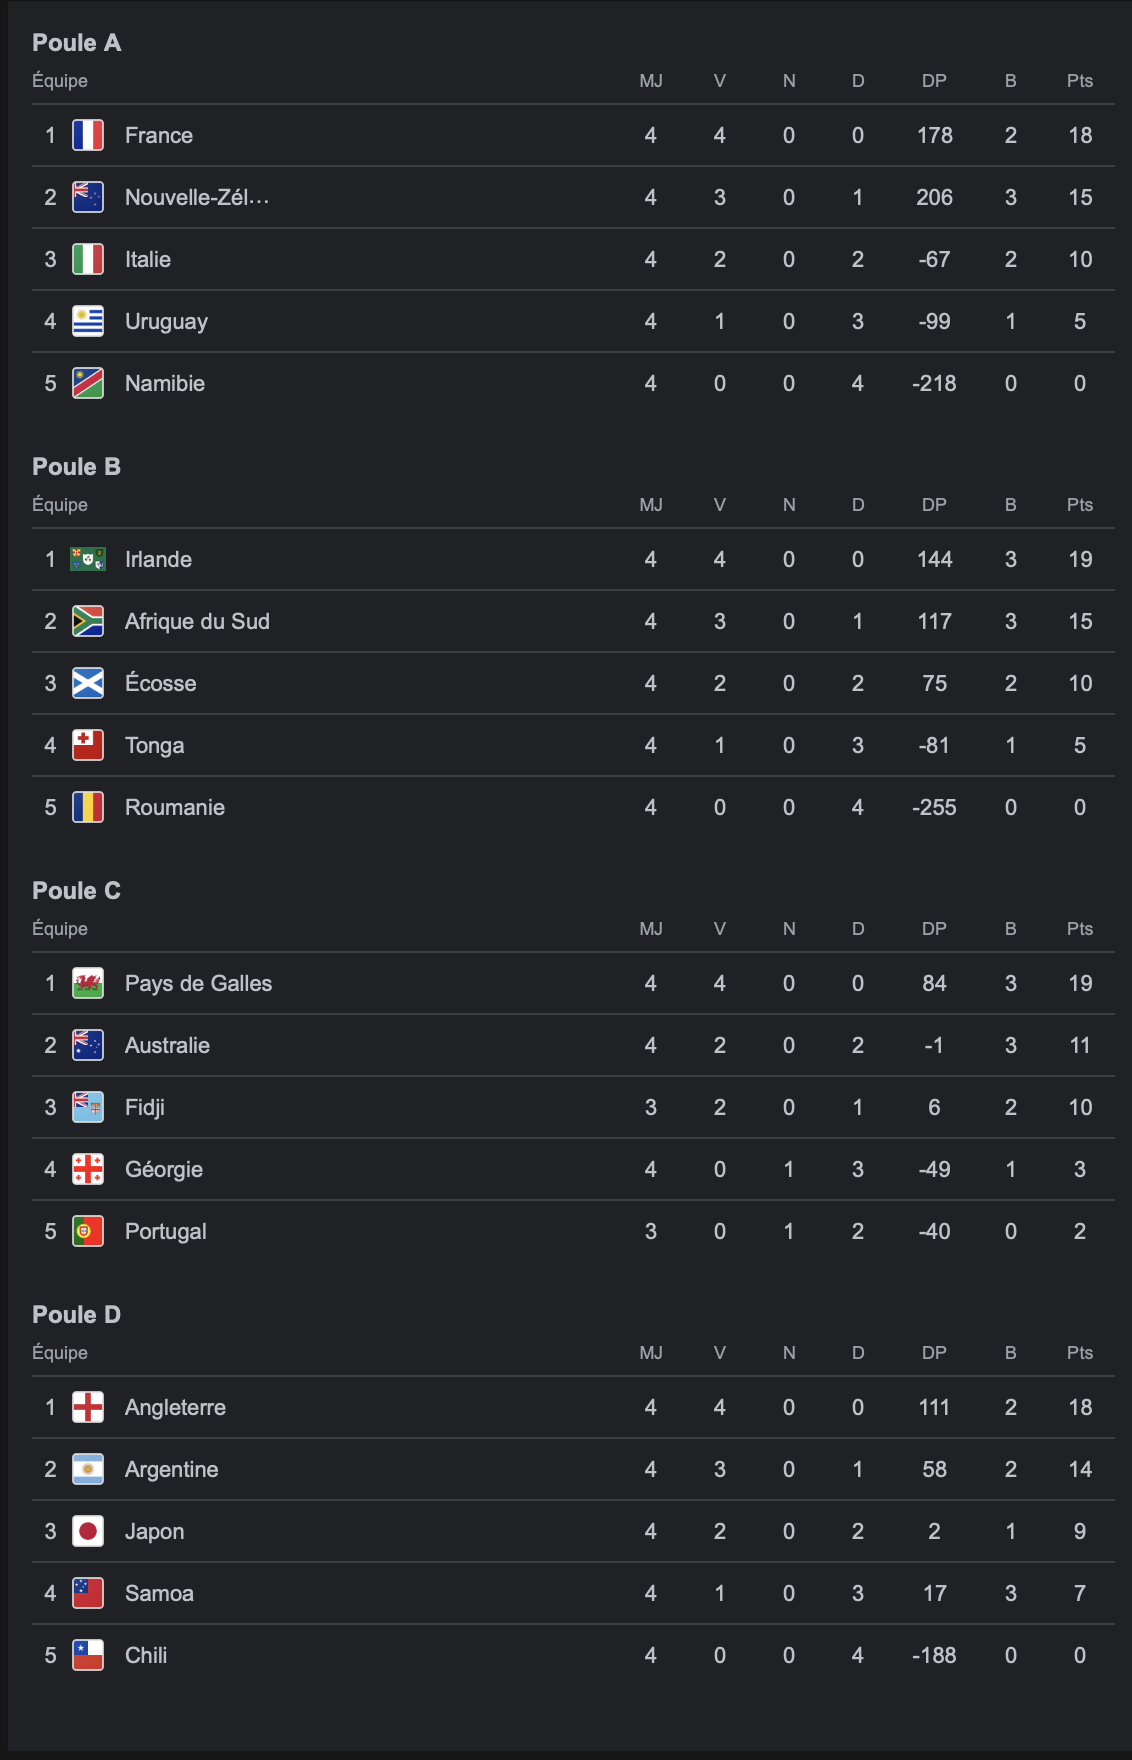Image resolution: width=1132 pixels, height=1760 pixels.
Task: Click the Irlande rugby flag icon
Action: 88,559
